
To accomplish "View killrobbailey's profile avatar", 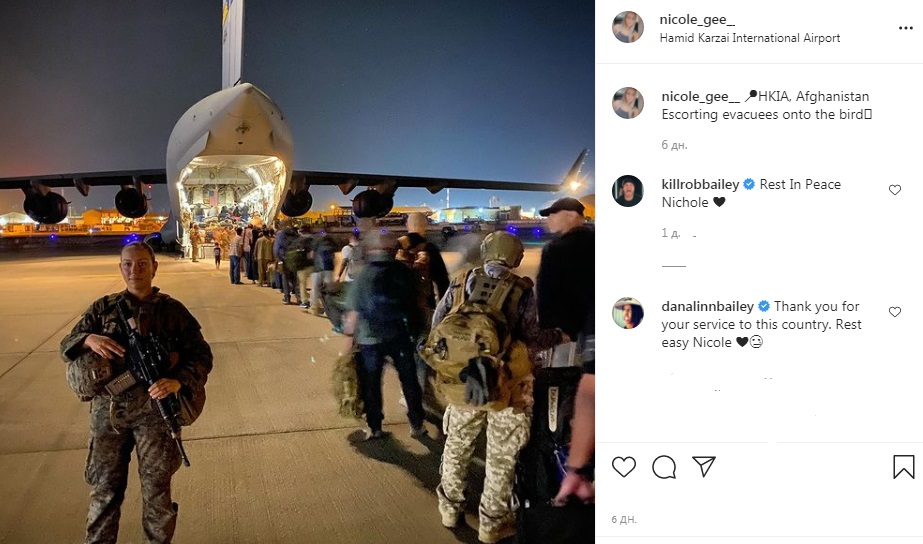I will pyautogui.click(x=627, y=191).
